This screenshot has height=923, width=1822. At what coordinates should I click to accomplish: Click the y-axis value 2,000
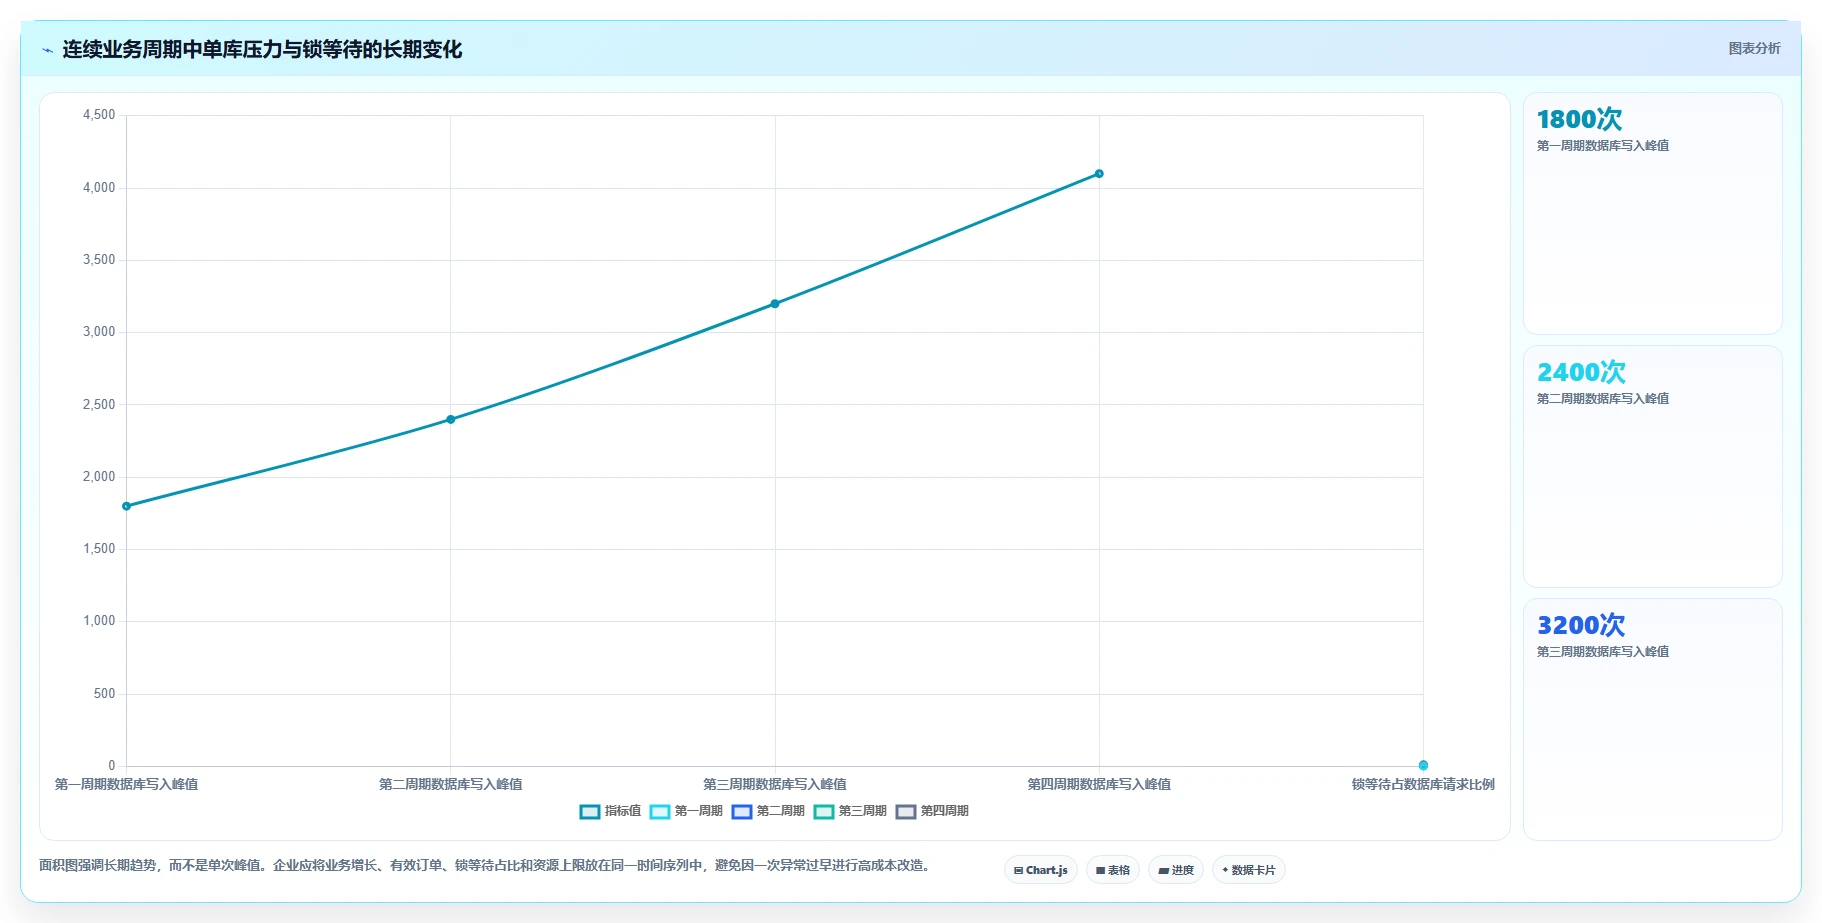point(99,477)
